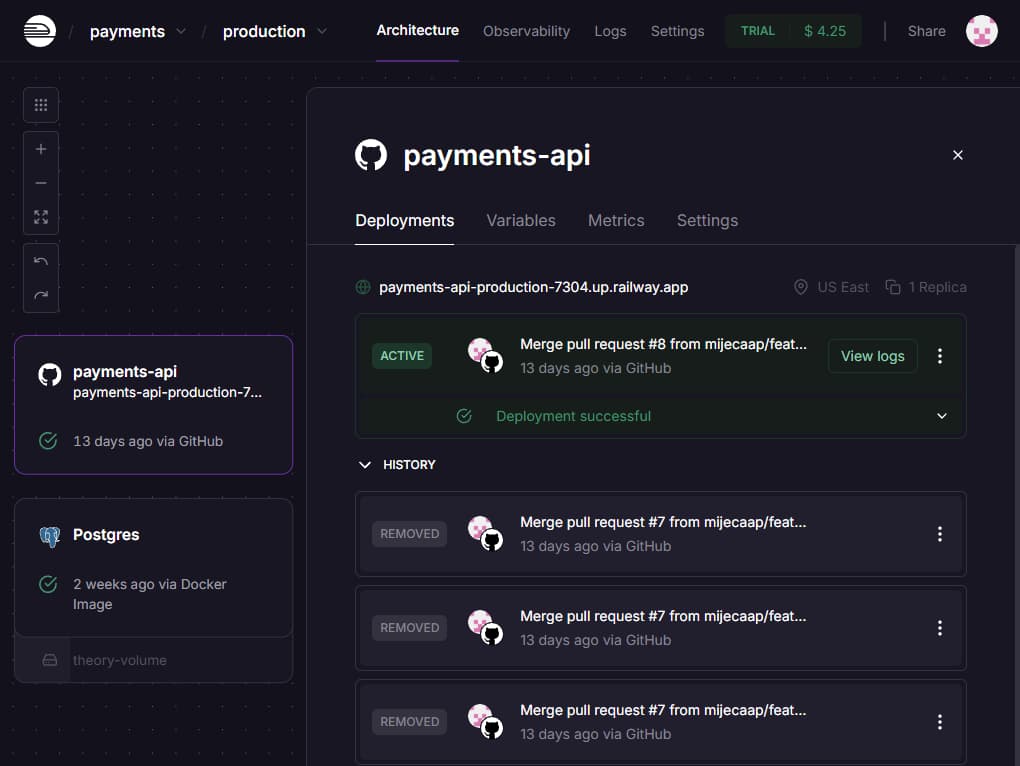Click the US East region label
The height and width of the screenshot is (766, 1020).
[x=842, y=287]
